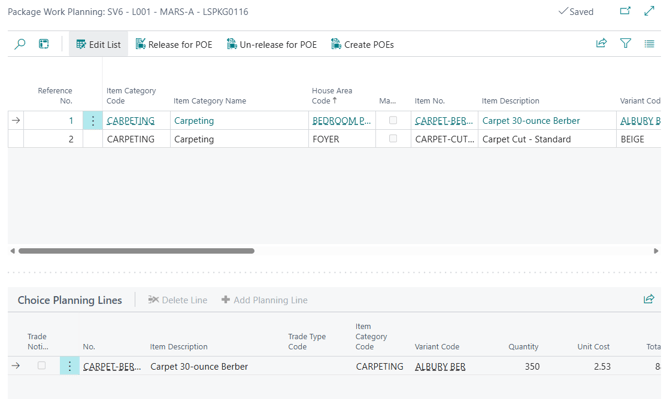Click Reference No. column header

[55, 96]
